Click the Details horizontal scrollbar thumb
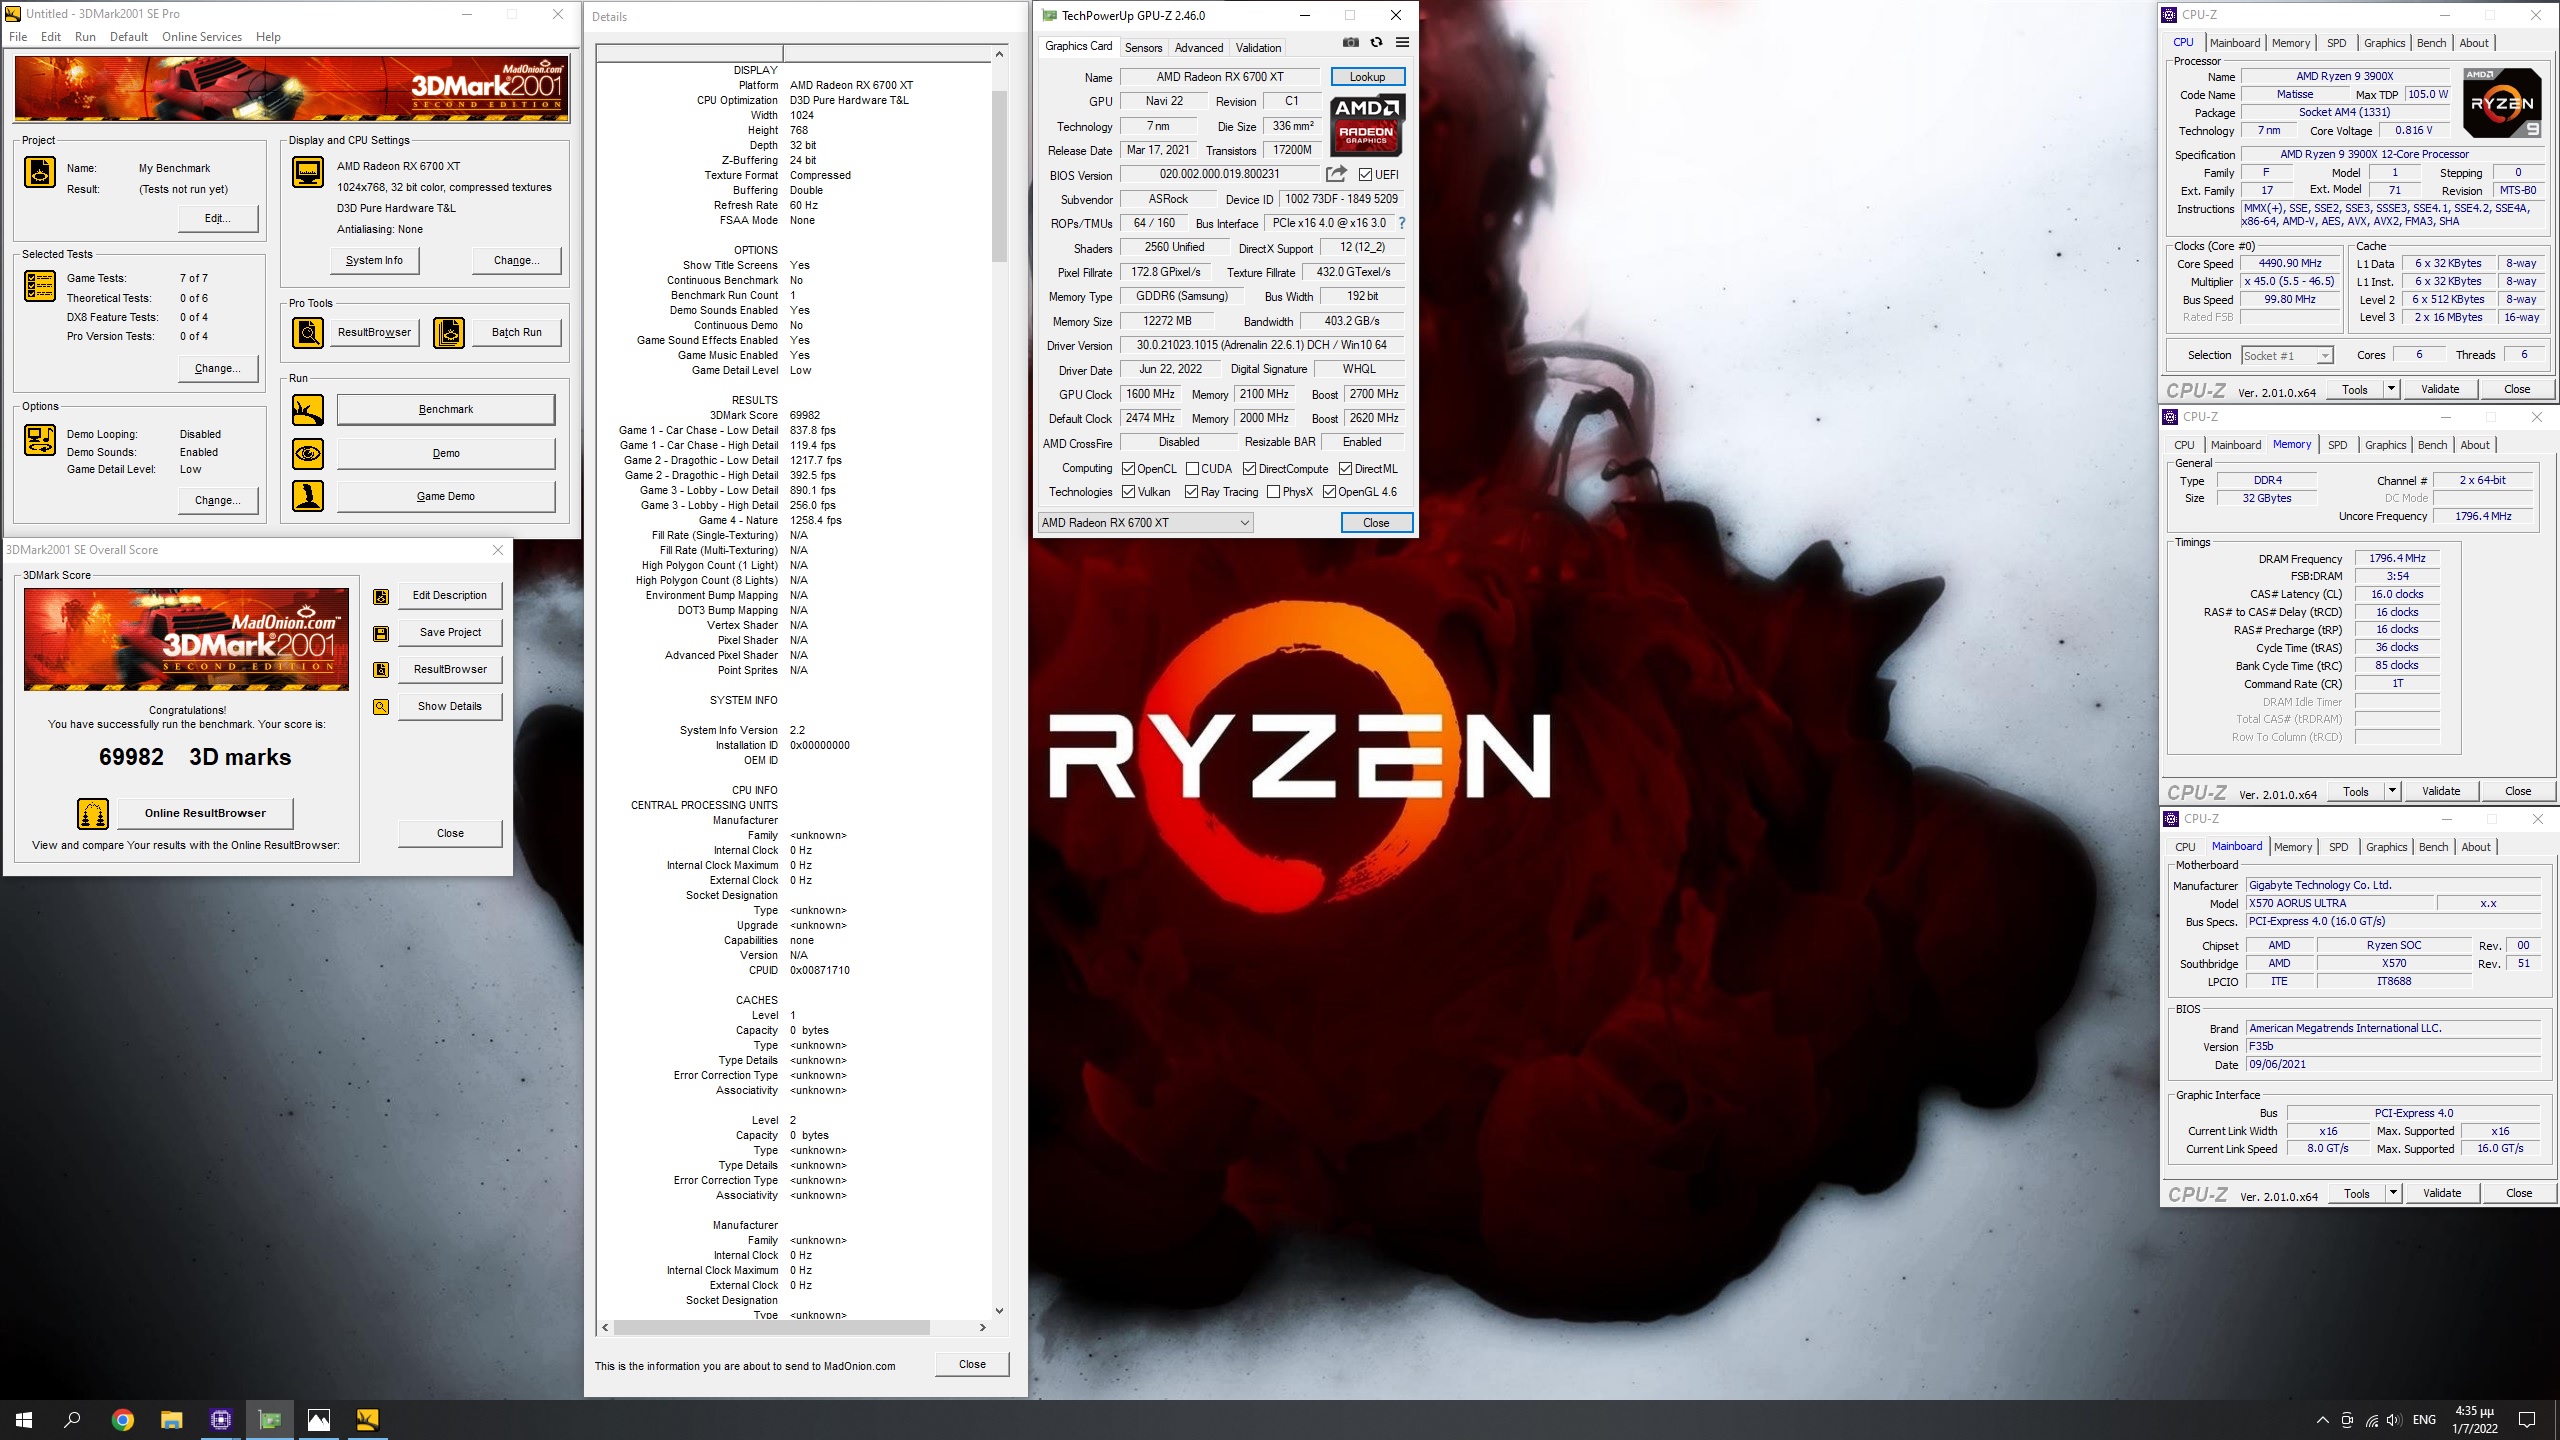This screenshot has height=1440, width=2560. click(772, 1328)
